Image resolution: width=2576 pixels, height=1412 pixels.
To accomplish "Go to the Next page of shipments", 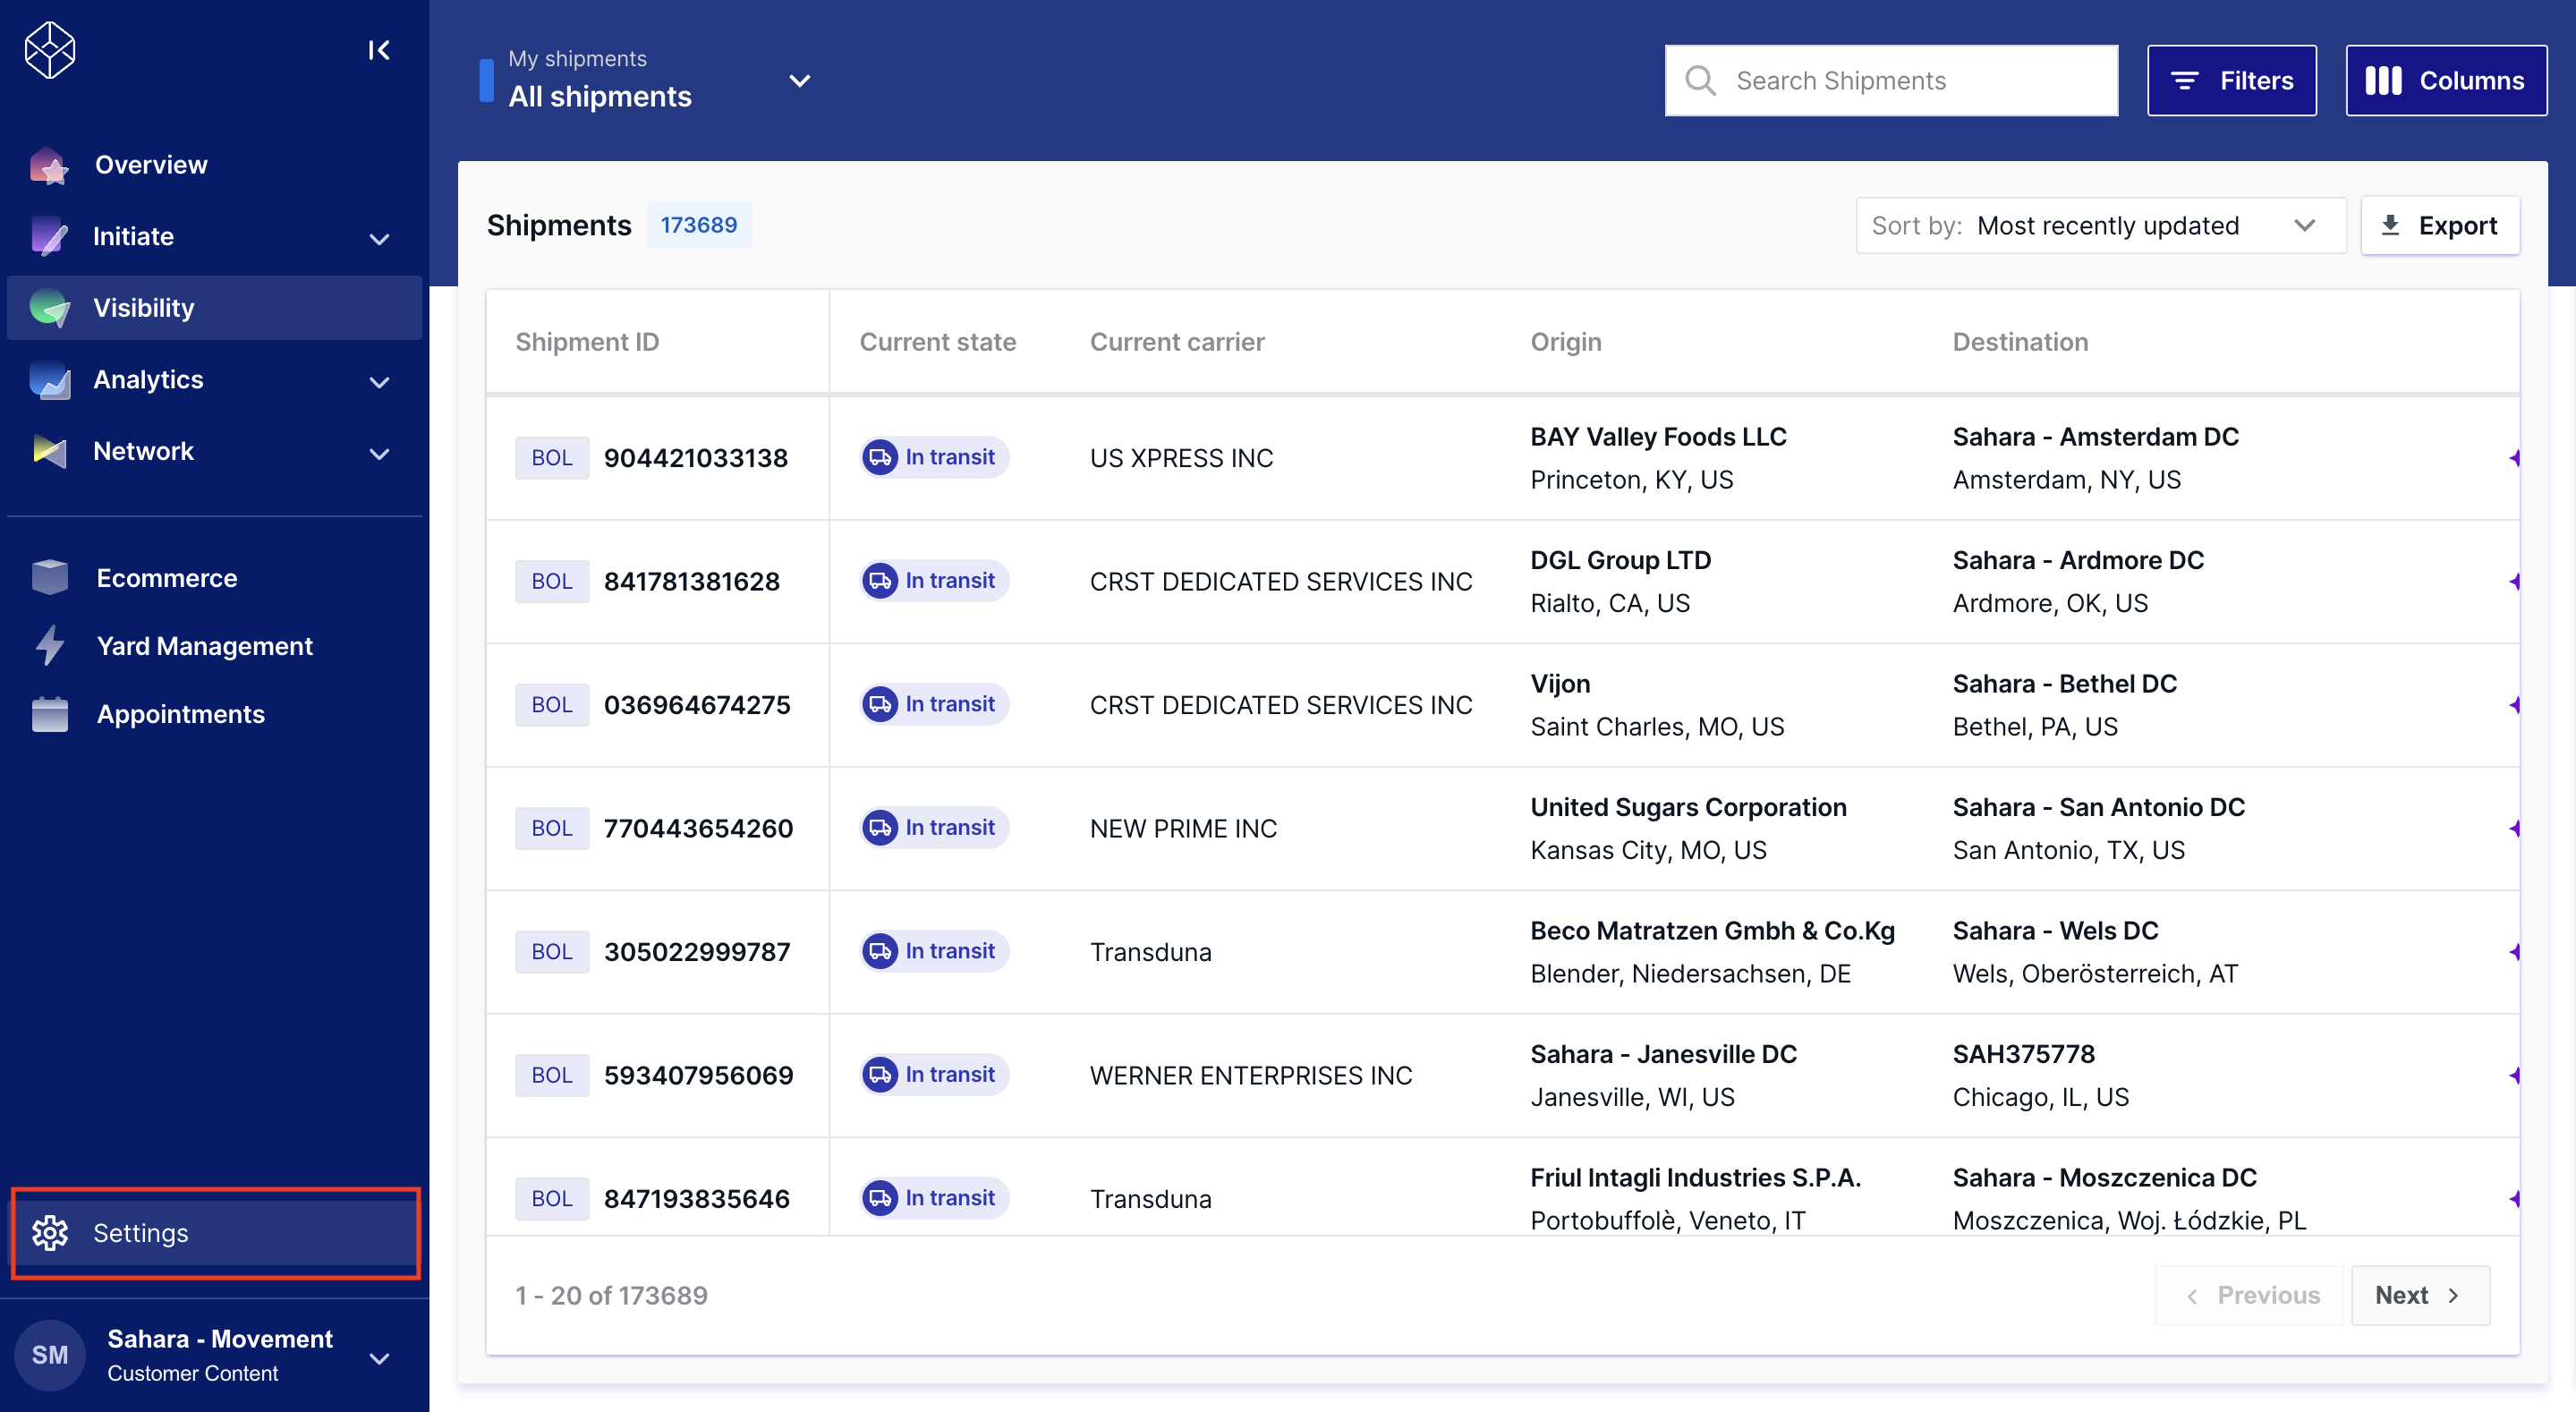I will 2419,1294.
